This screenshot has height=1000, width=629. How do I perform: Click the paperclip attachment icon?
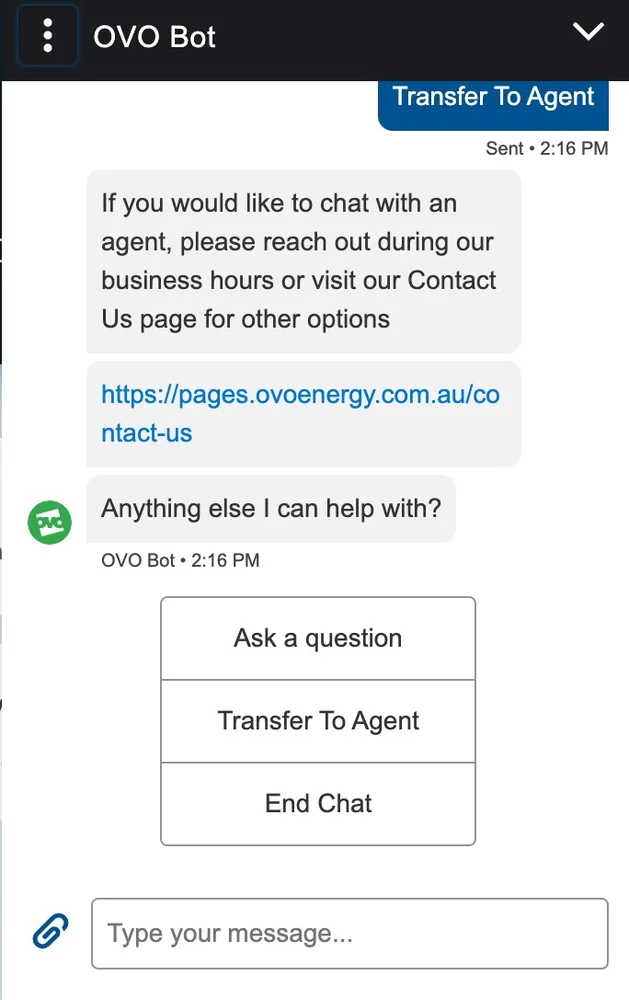tap(49, 933)
